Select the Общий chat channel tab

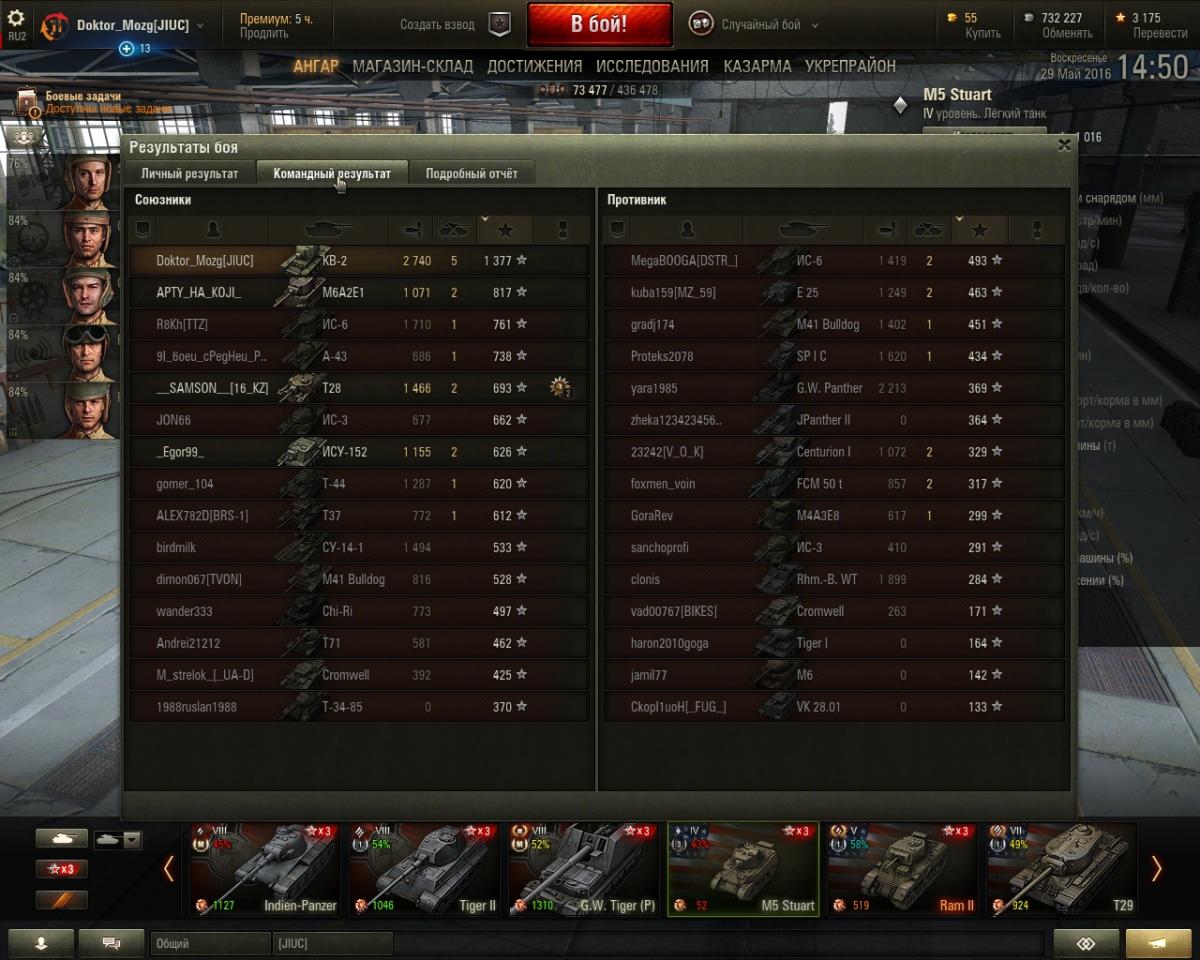[x=210, y=943]
